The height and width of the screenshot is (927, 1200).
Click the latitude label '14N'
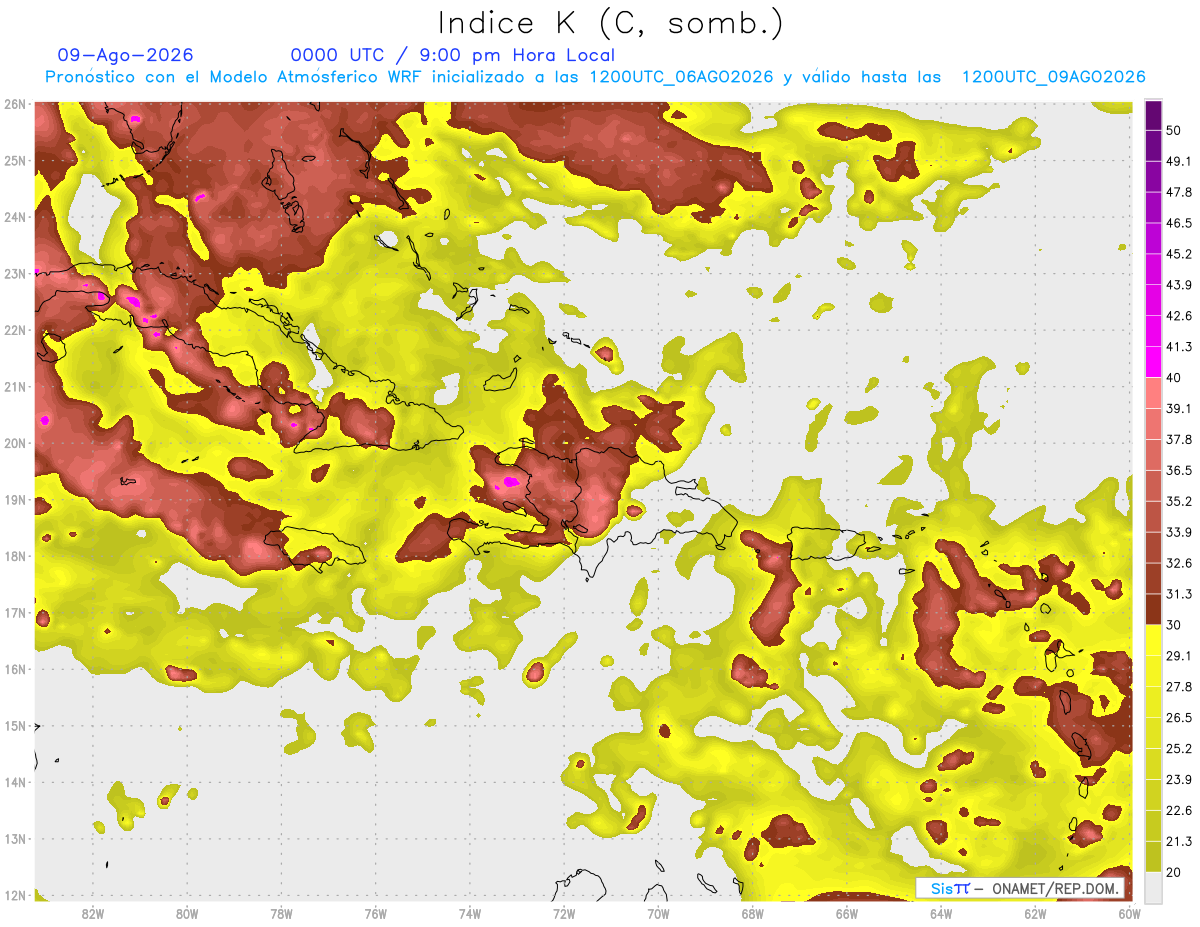click(15, 782)
